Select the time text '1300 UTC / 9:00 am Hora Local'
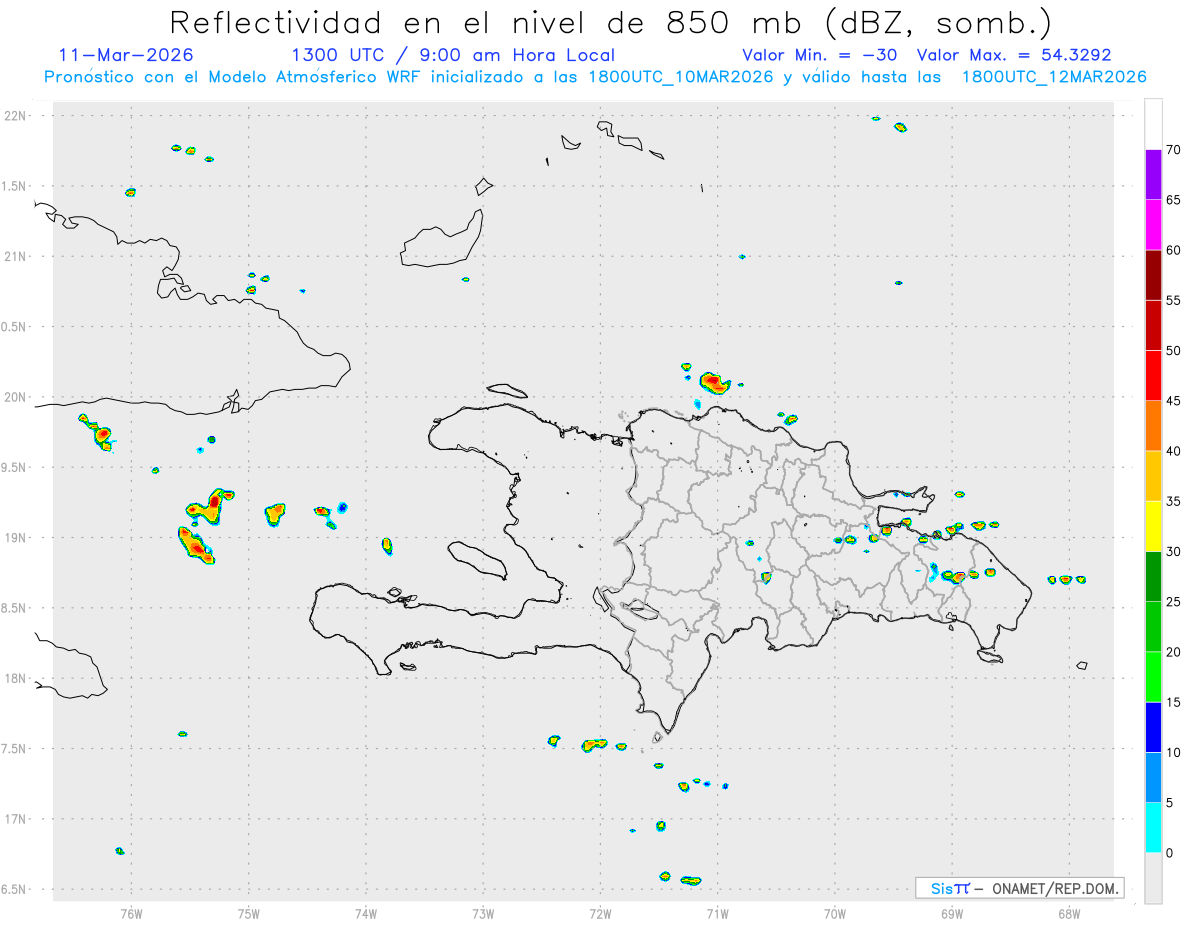This screenshot has height=927, width=1200. (453, 55)
